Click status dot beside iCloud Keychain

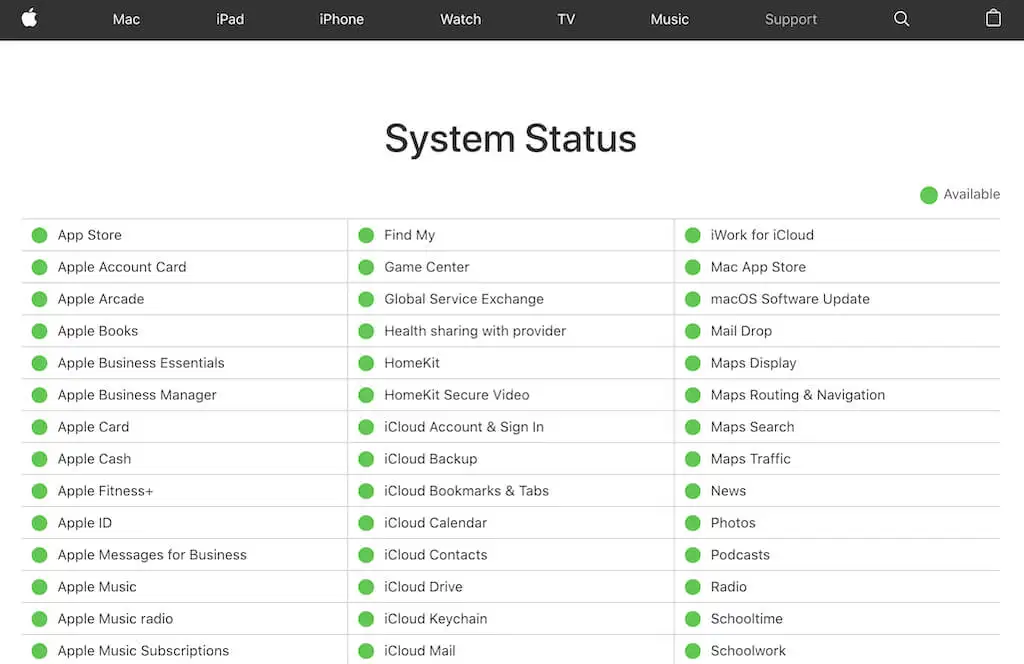click(366, 619)
